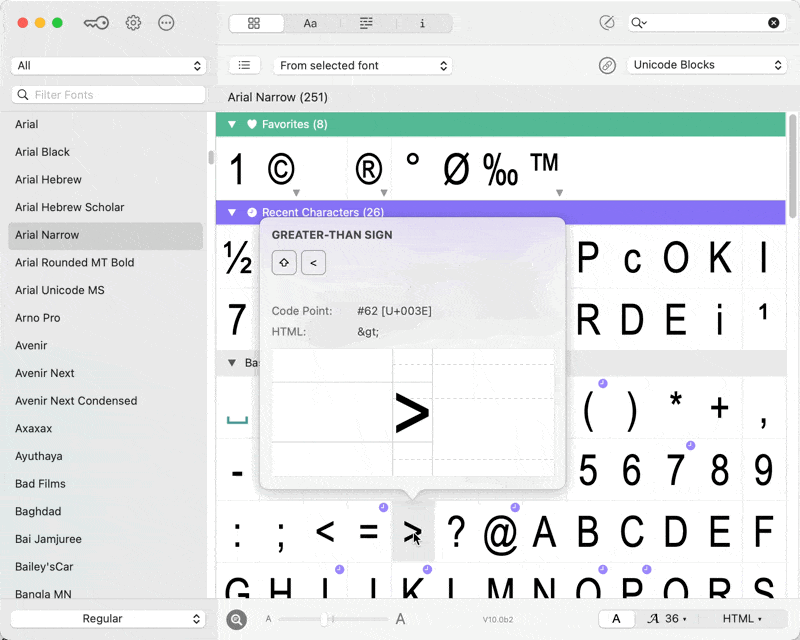
Task: Select Arial Rounded MT Bold in font list
Action: coord(74,263)
